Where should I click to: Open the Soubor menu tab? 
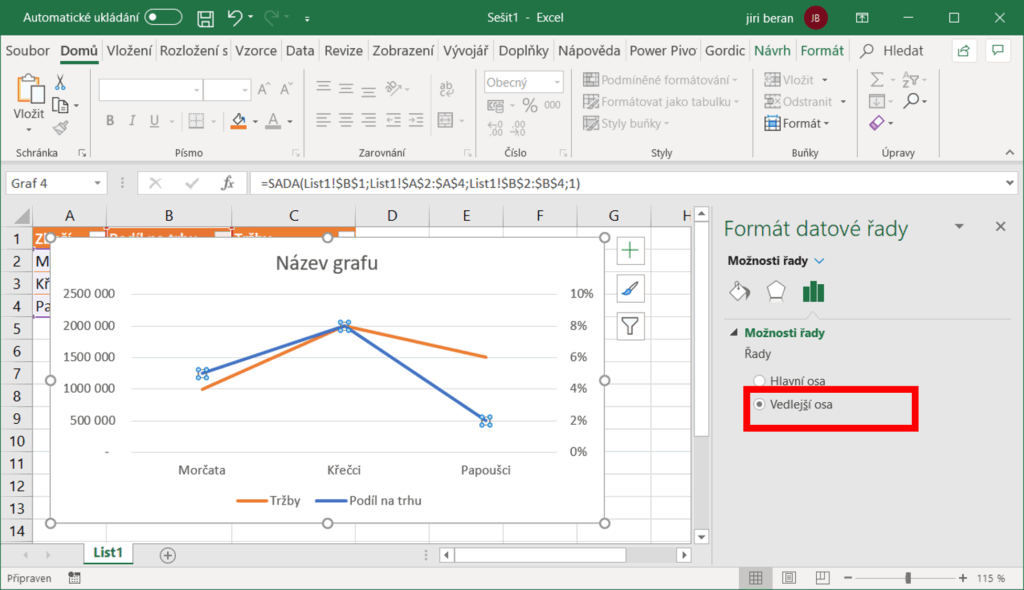tap(30, 51)
